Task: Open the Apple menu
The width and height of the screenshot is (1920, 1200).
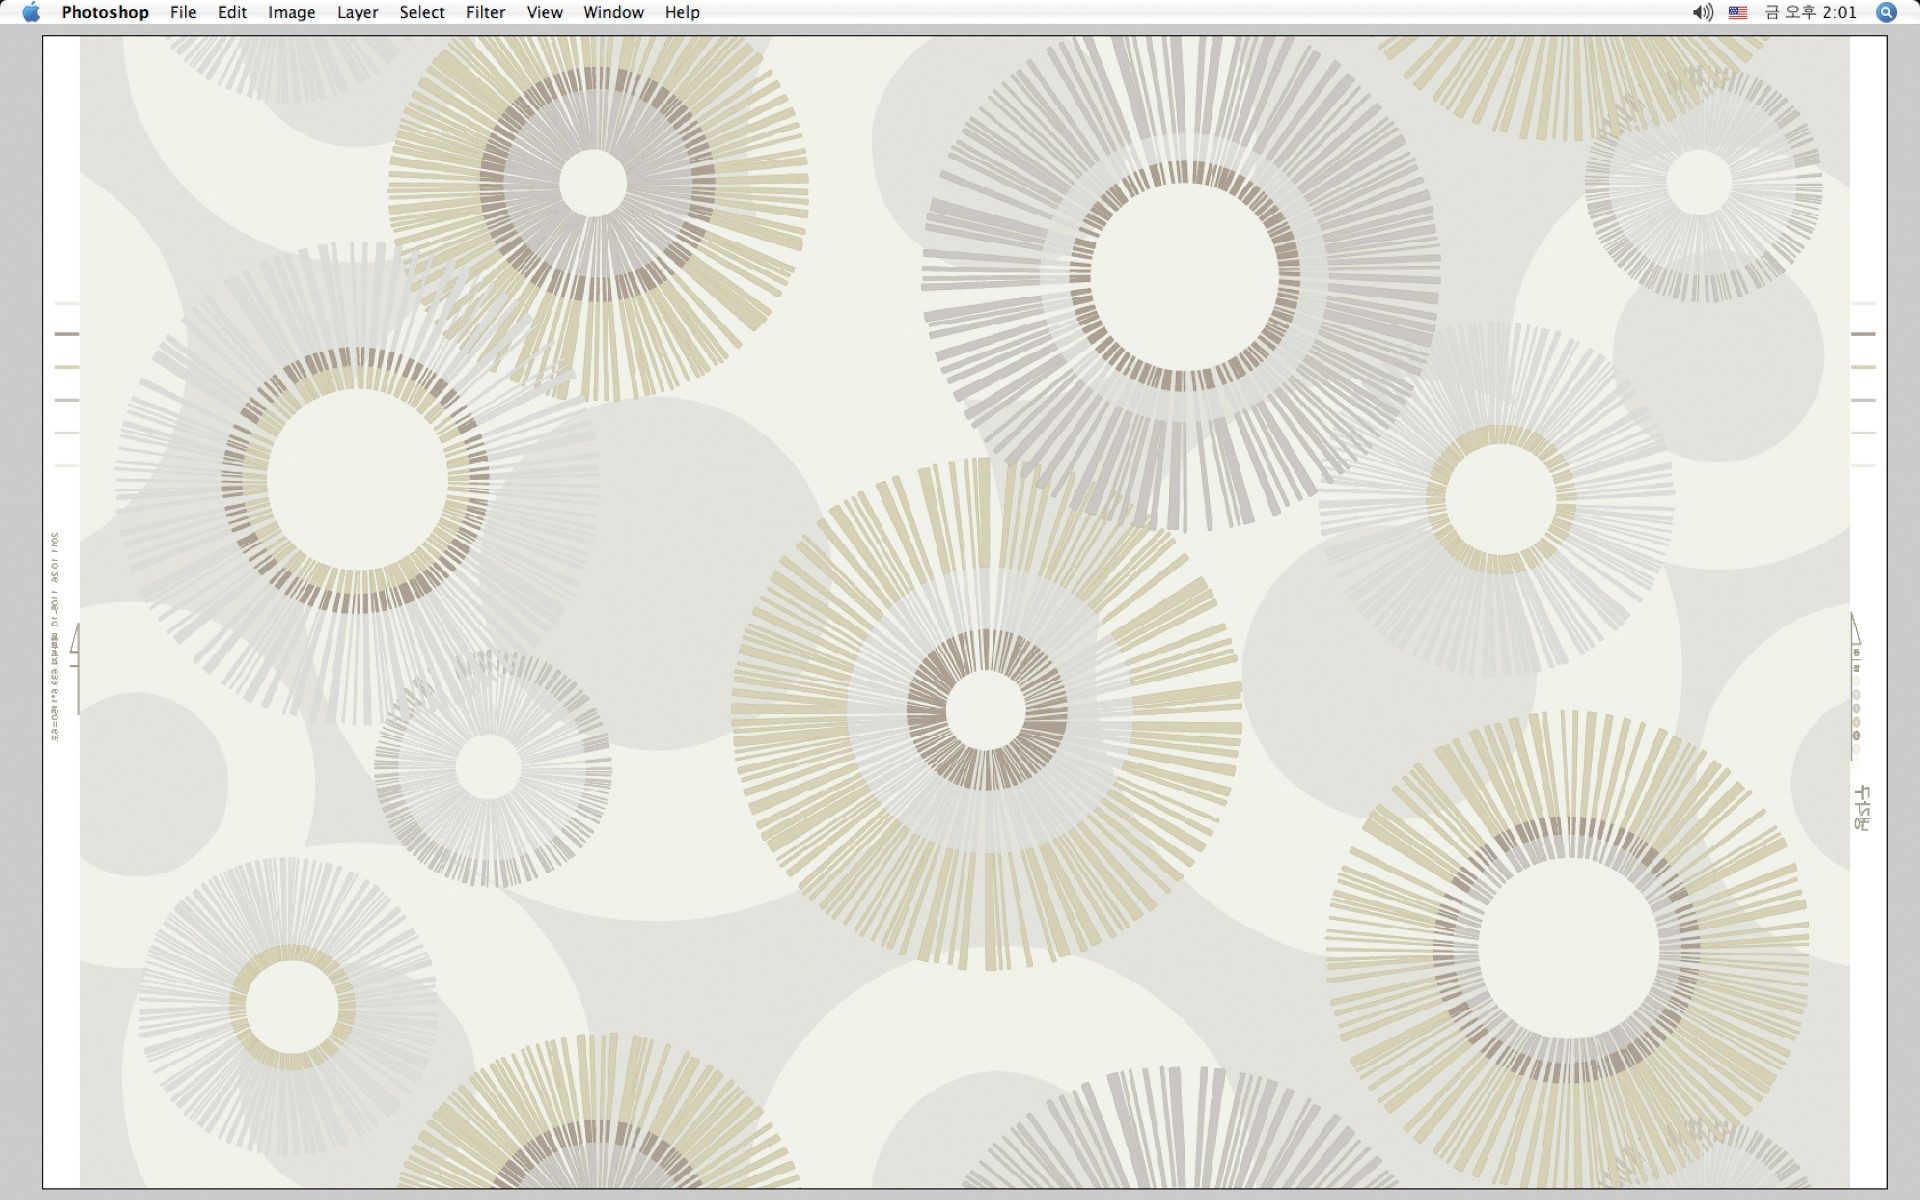Action: [31, 12]
